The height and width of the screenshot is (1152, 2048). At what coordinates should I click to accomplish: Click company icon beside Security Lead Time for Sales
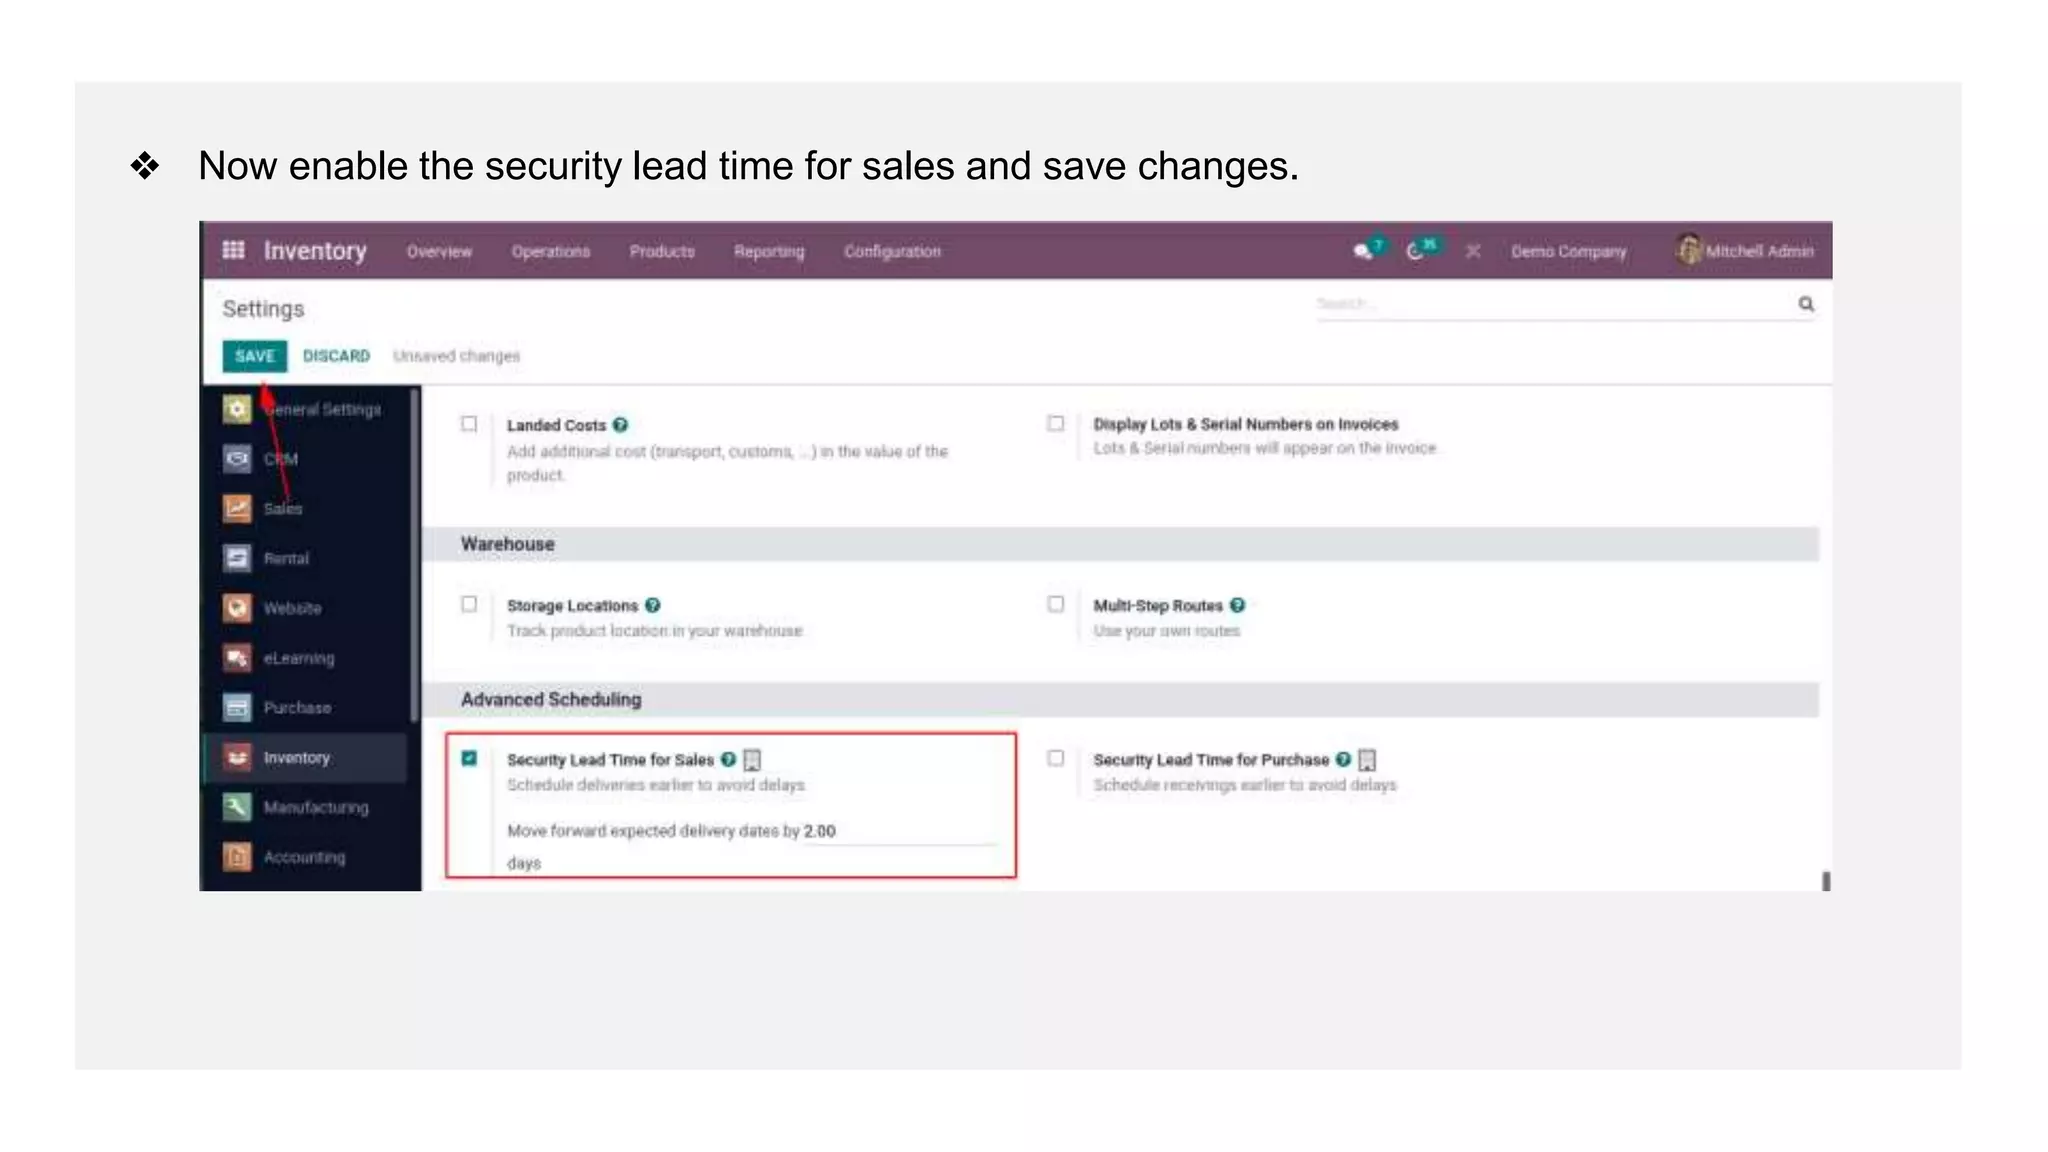[x=753, y=760]
